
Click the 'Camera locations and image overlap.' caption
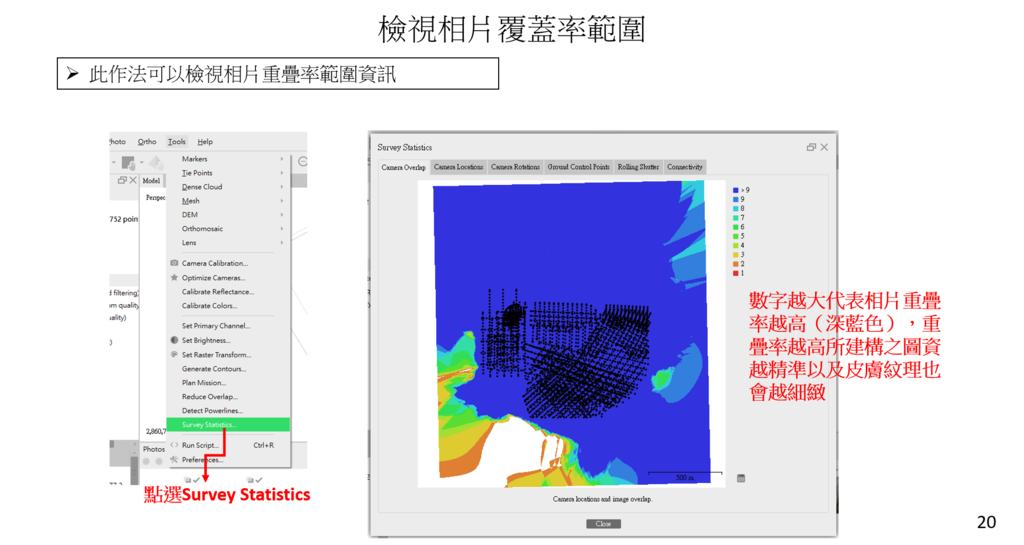click(x=602, y=499)
